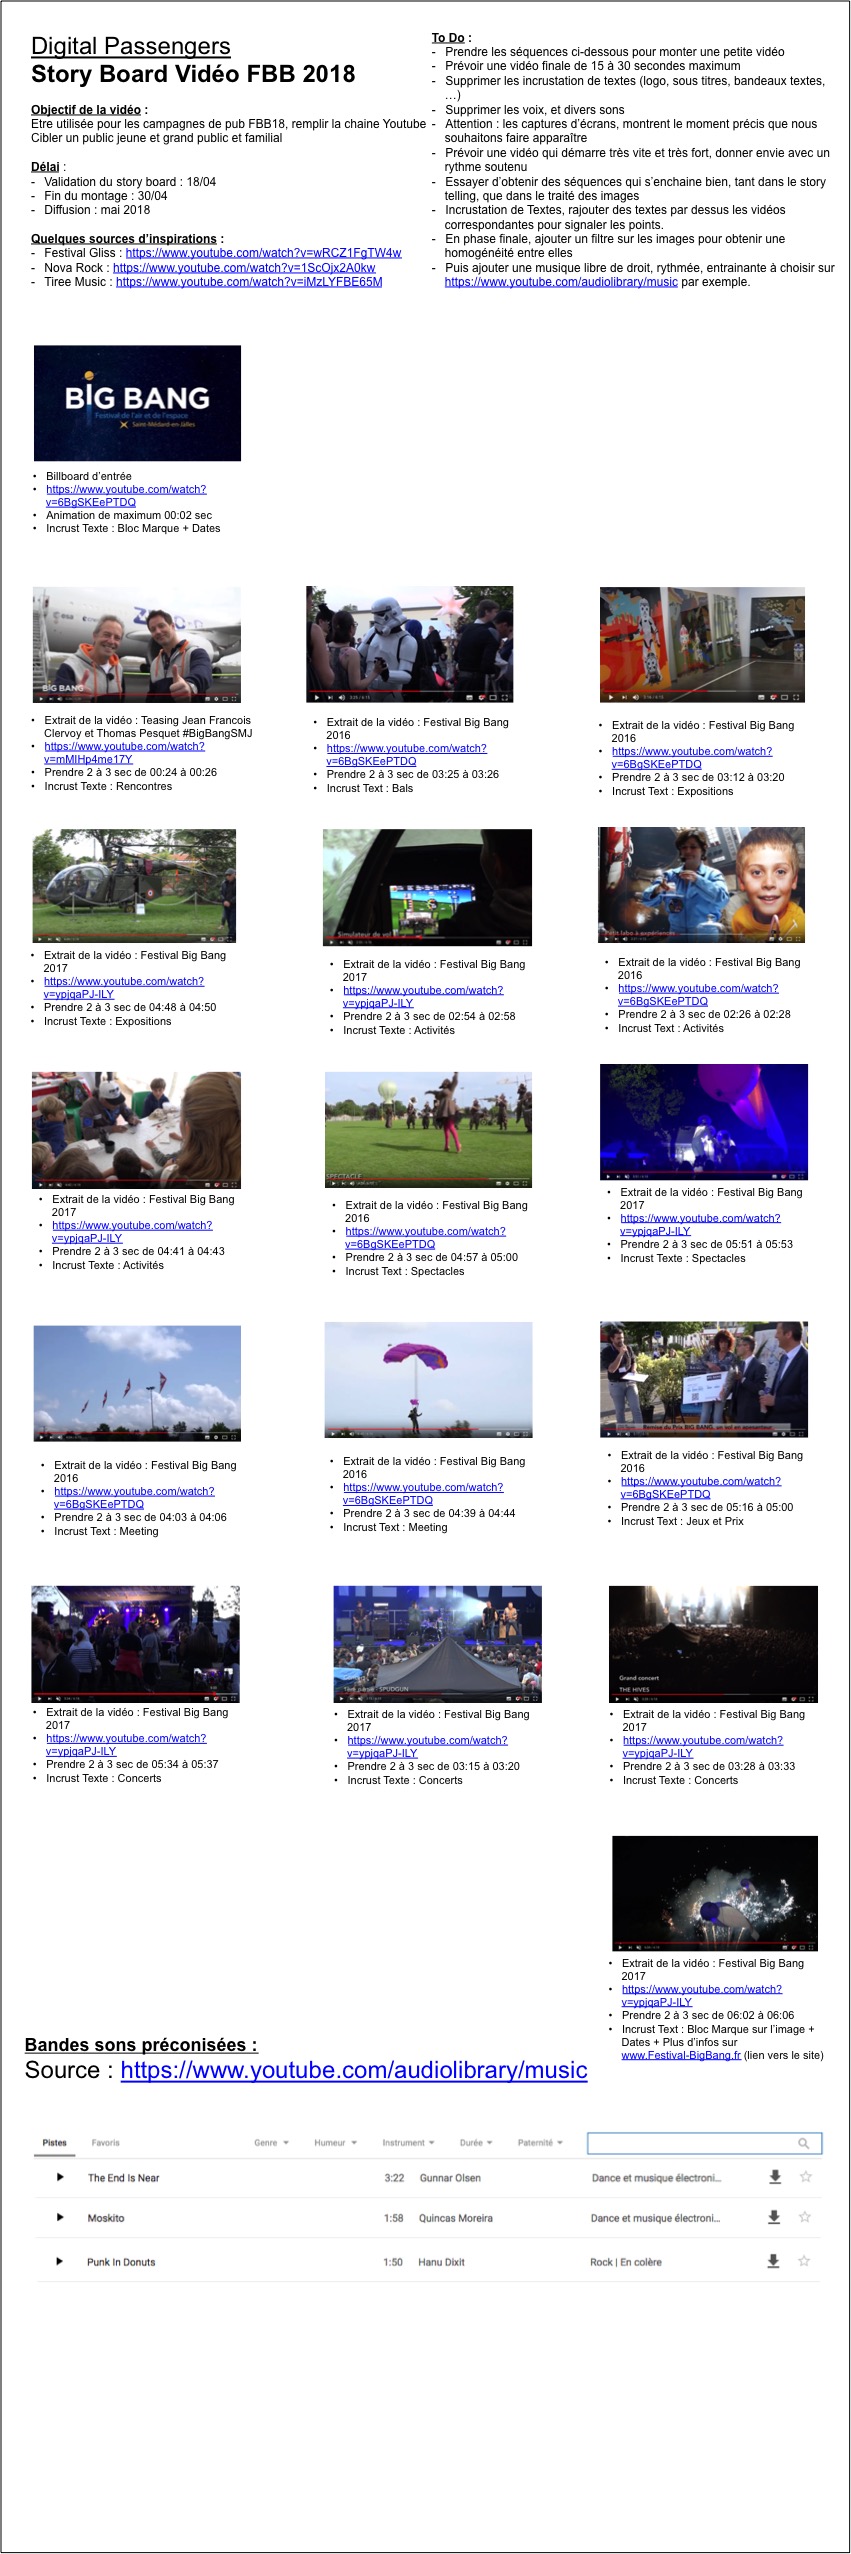This screenshot has height=2554, width=851.
Task: Select the giant cheque prize ceremony thumbnail
Action: 704,1379
